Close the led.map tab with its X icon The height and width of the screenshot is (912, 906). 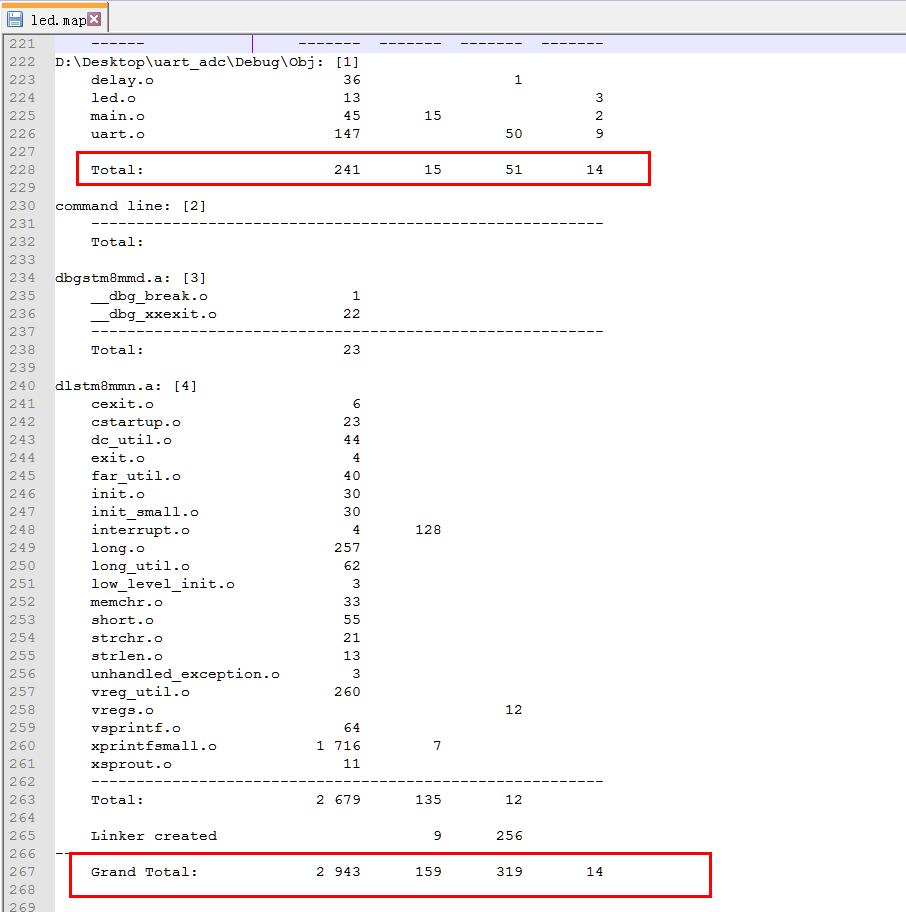pos(95,17)
